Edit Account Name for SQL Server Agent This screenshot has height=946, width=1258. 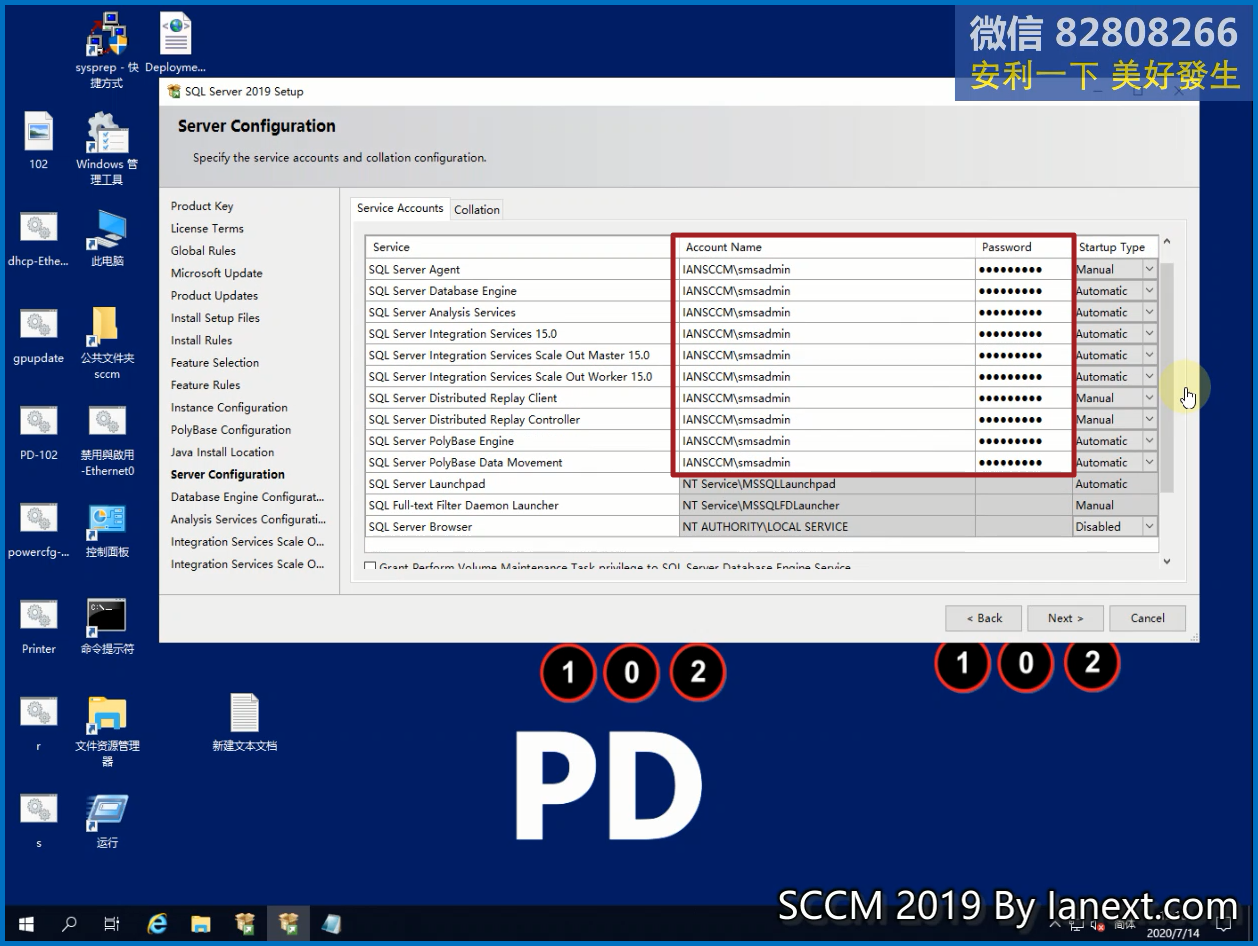(x=826, y=269)
